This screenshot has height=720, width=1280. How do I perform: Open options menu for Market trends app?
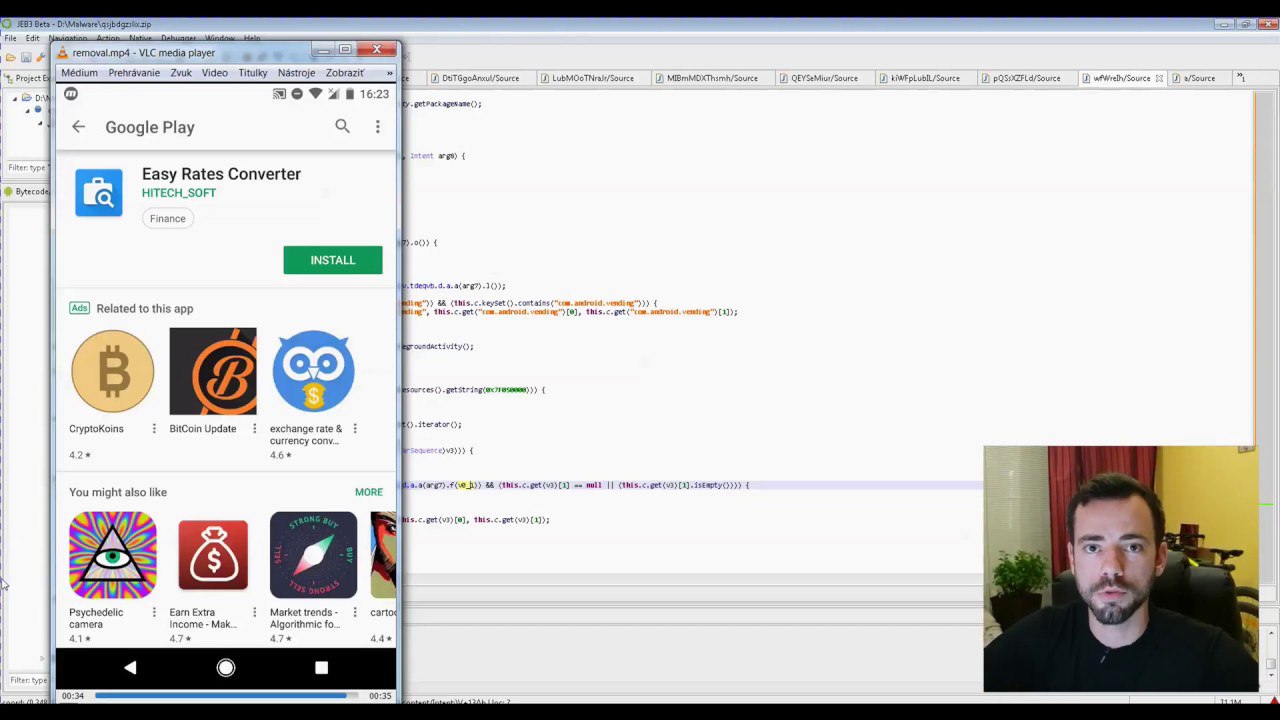[x=354, y=612]
